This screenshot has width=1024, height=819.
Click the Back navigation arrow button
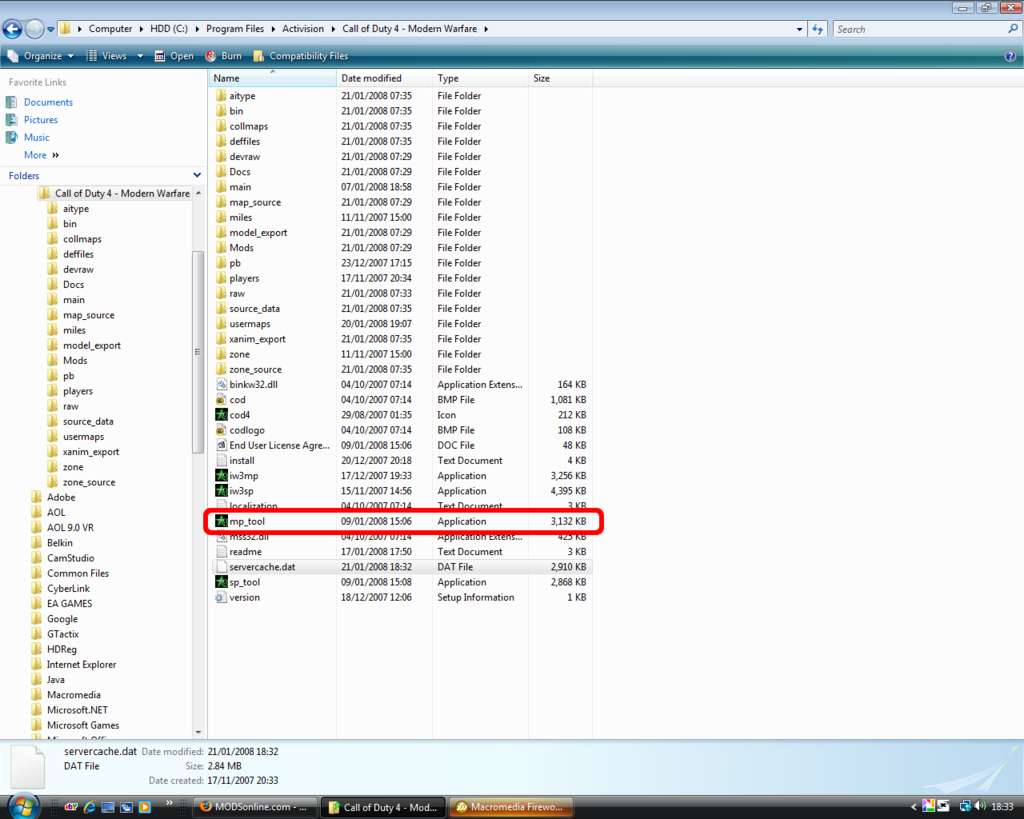[x=13, y=29]
